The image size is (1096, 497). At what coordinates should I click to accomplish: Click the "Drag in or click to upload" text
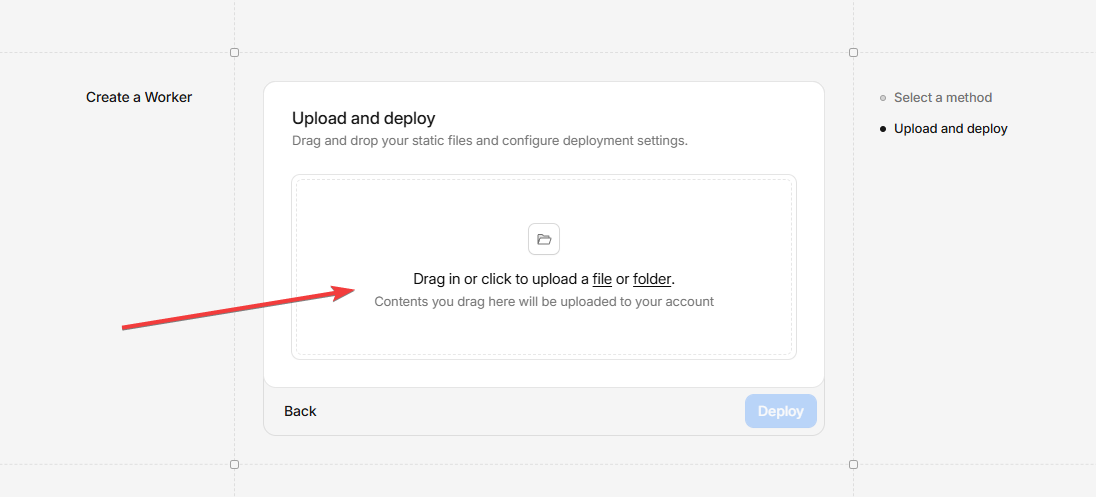(x=500, y=279)
